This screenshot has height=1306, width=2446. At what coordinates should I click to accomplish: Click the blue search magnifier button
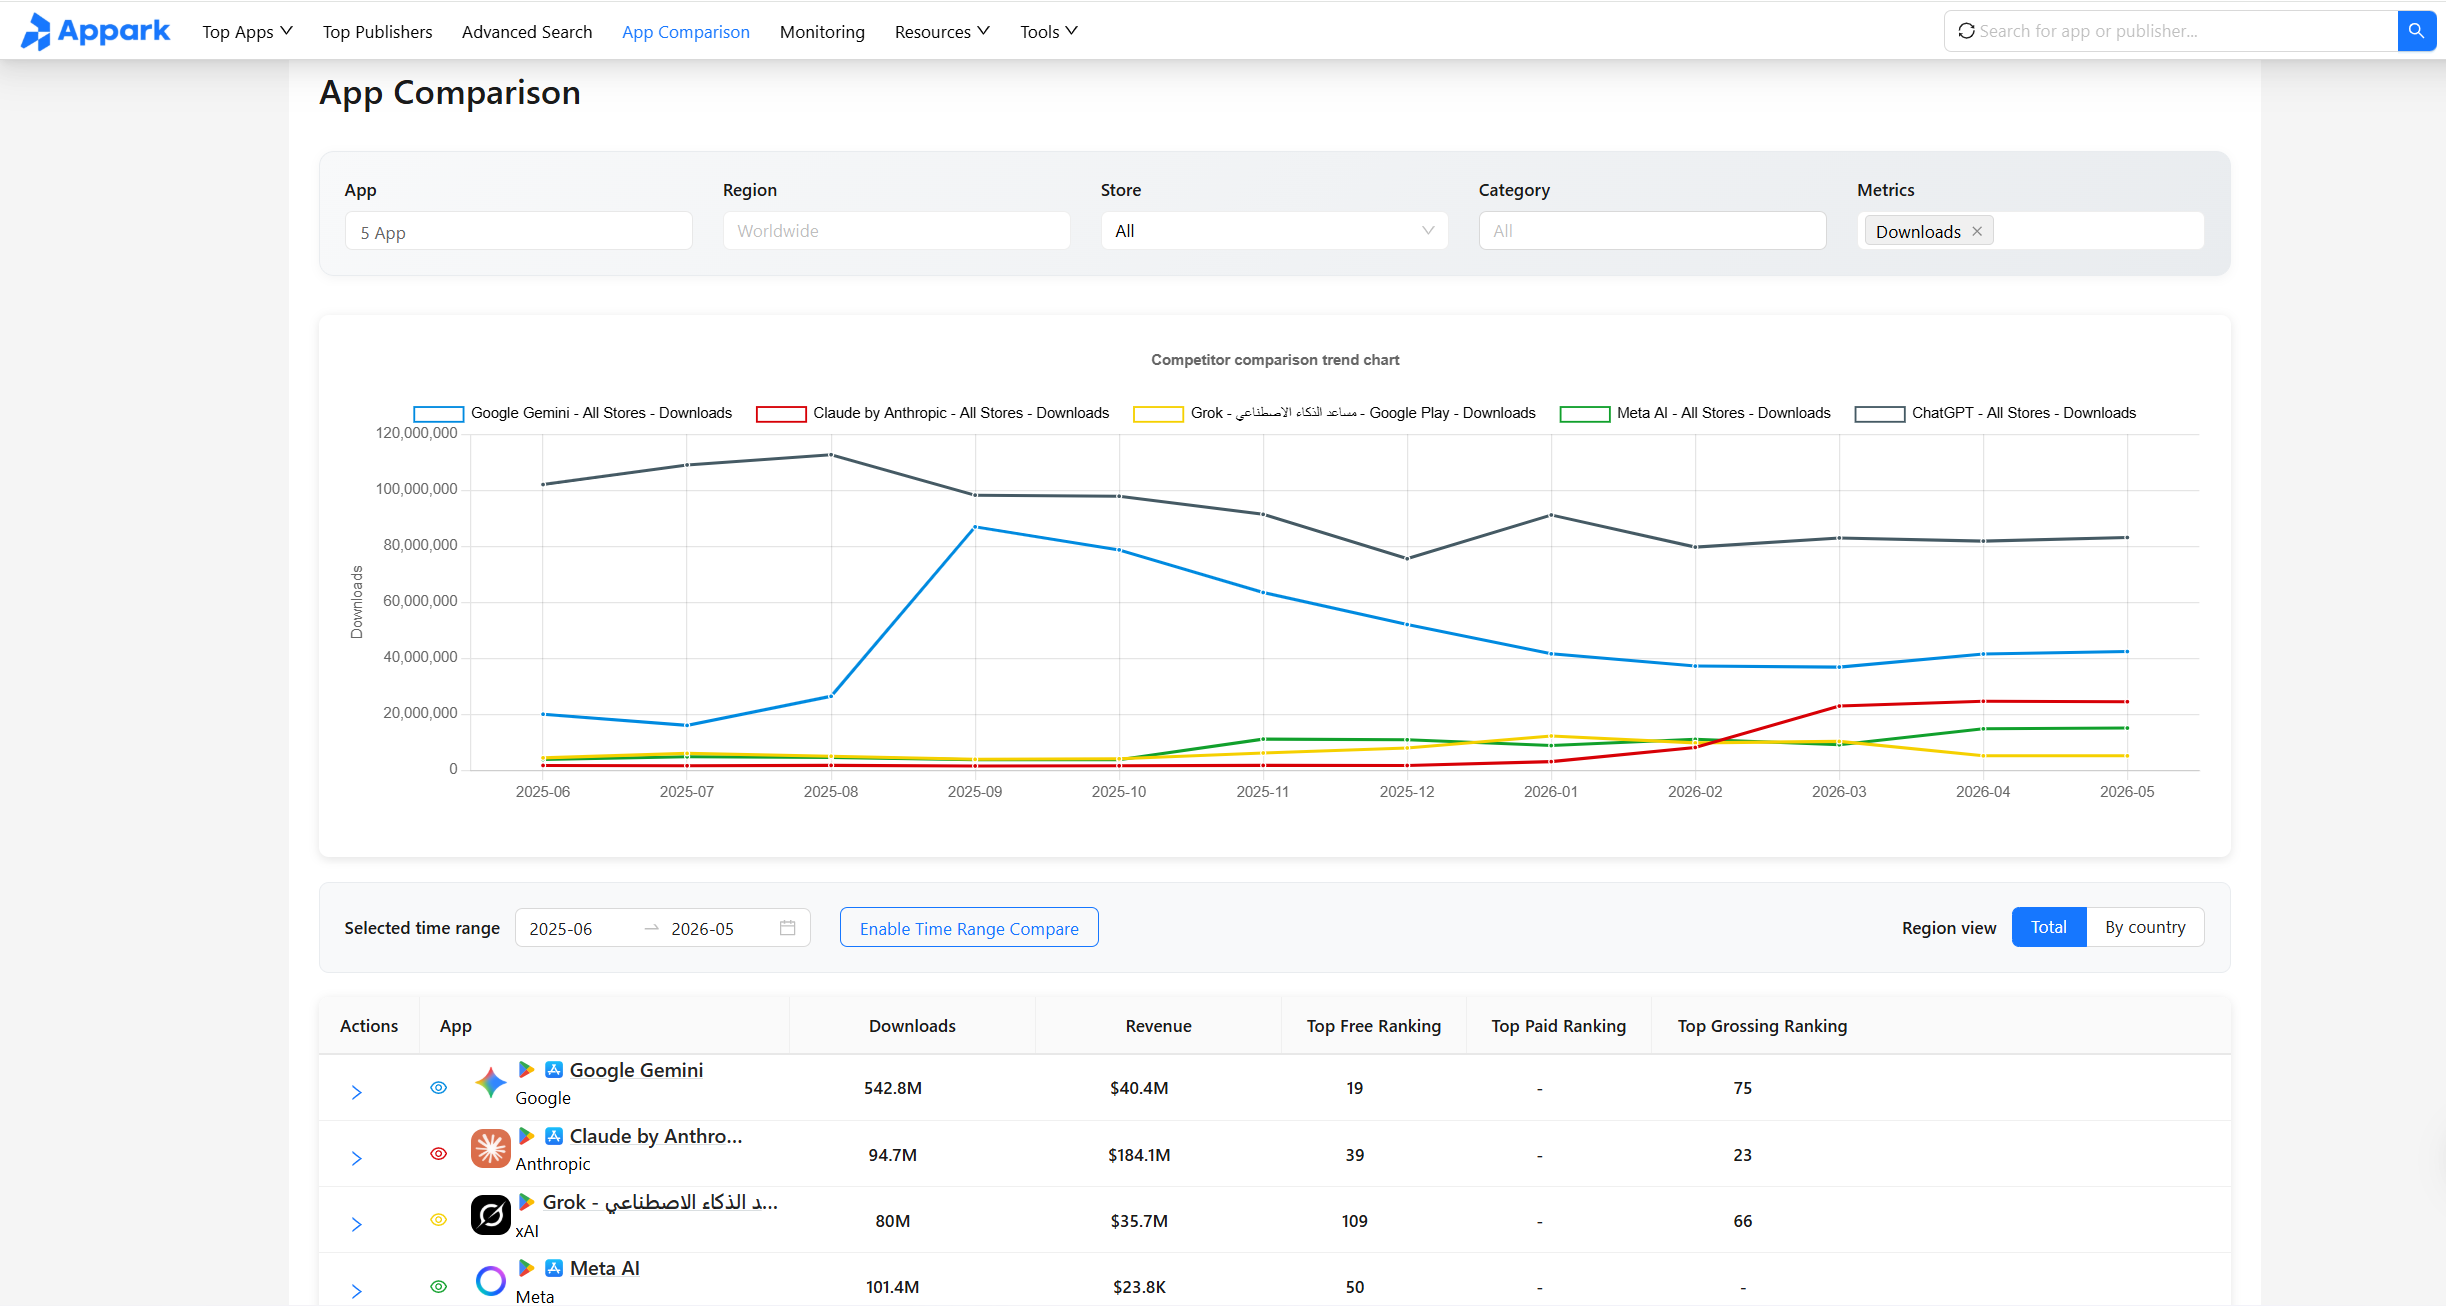pyautogui.click(x=2416, y=31)
